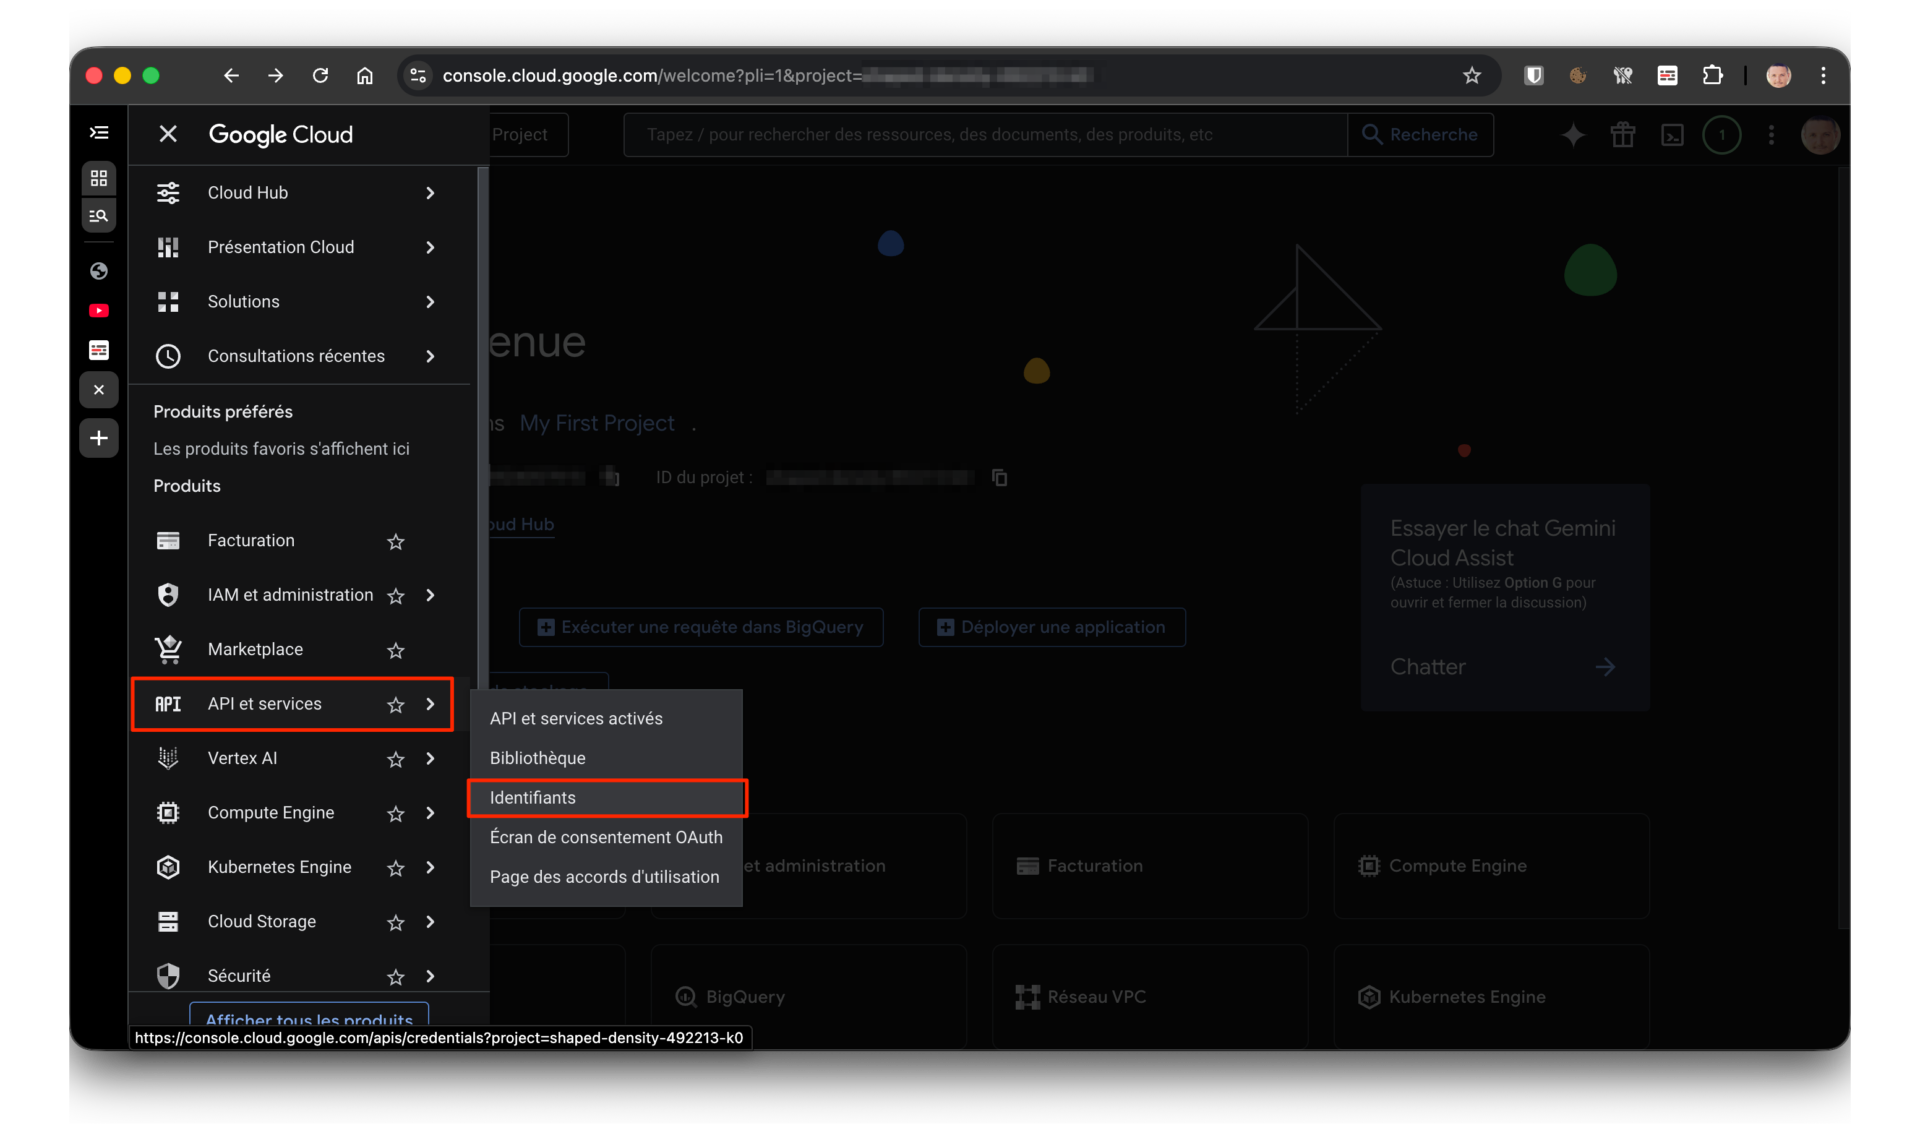Click the IAM et administration shield icon
This screenshot has width=1920, height=1142.
(168, 595)
